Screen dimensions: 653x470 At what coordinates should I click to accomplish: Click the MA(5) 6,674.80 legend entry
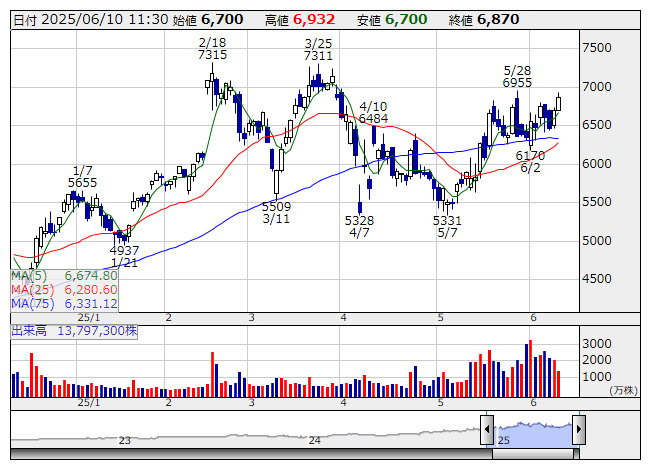tap(64, 276)
